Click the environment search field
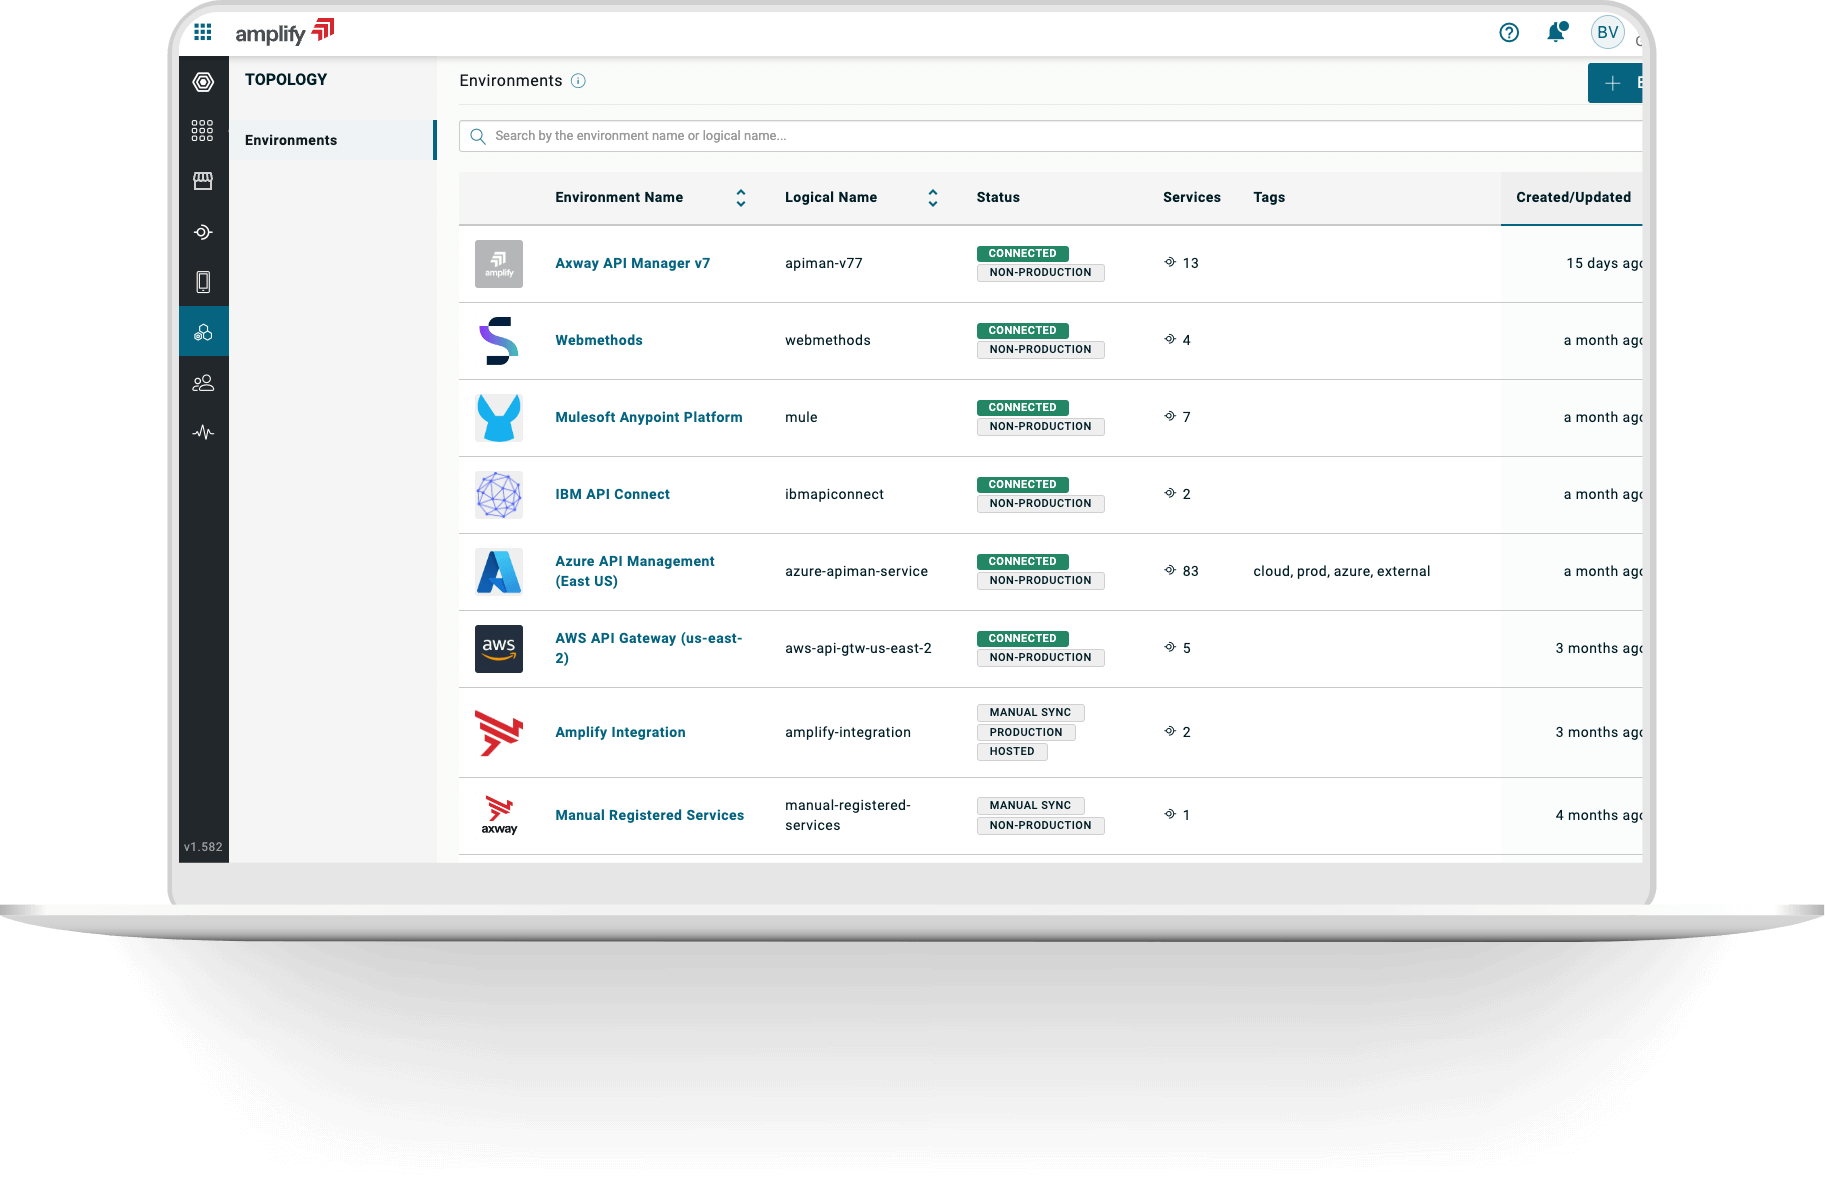 [1050, 136]
